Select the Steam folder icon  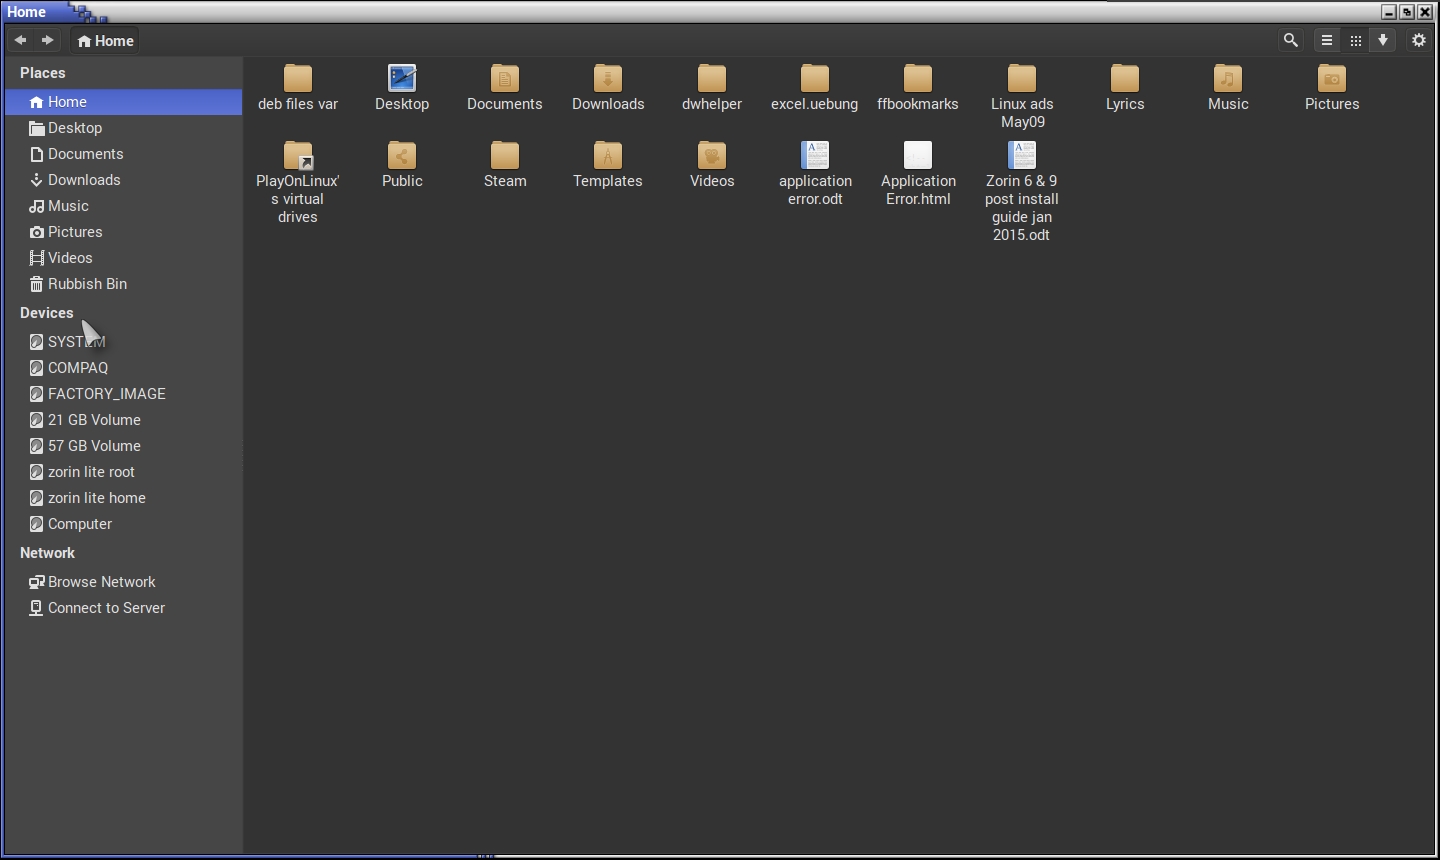[x=505, y=156]
